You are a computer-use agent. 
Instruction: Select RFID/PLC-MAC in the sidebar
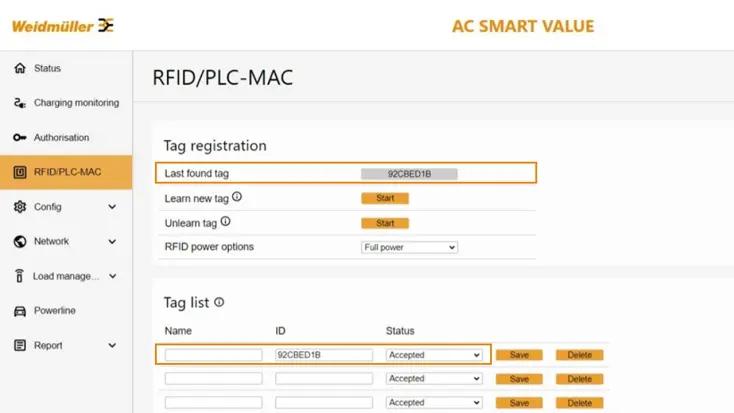tap(66, 172)
